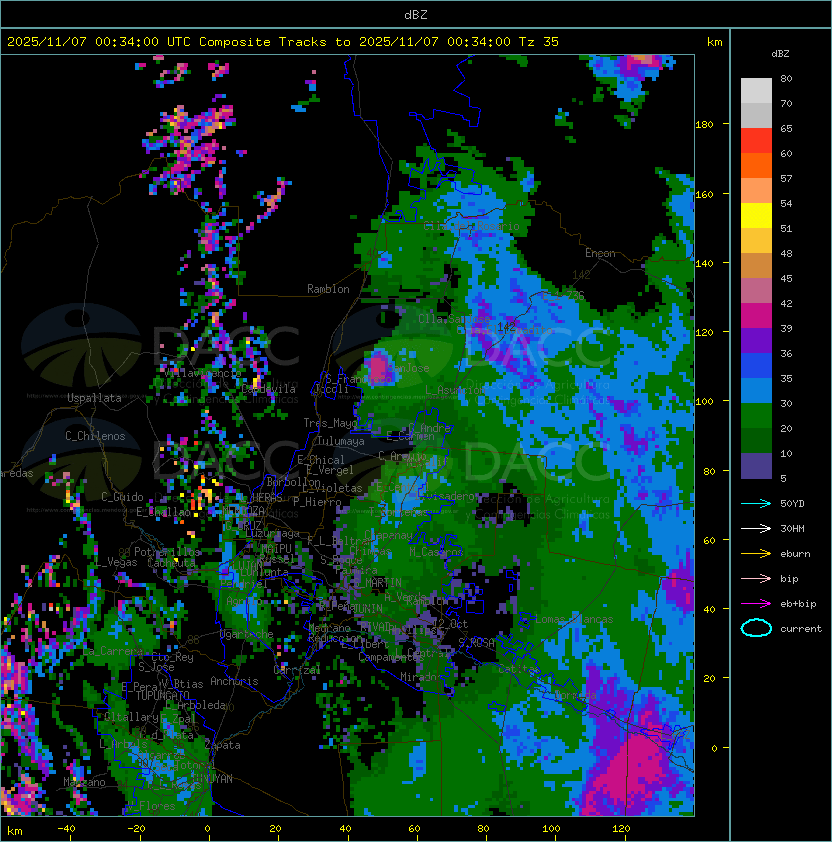Image resolution: width=832 pixels, height=842 pixels.
Task: Click the 'Carrizal' map label
Action: point(297,670)
